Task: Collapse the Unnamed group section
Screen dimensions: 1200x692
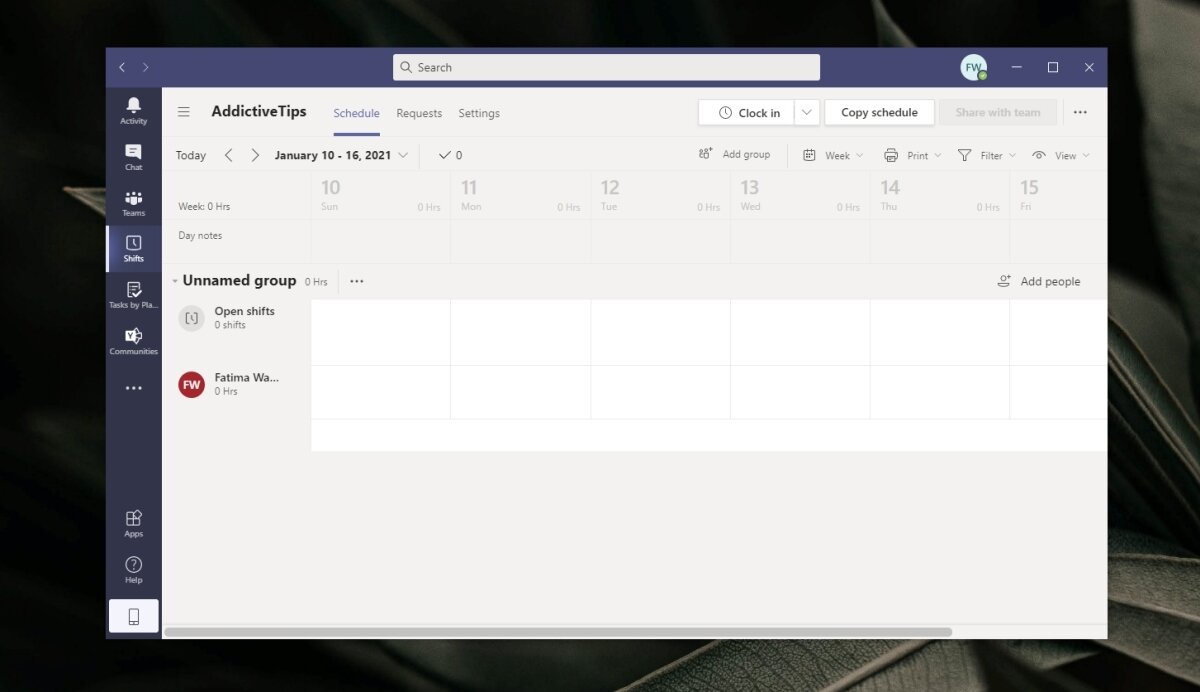Action: 174,281
